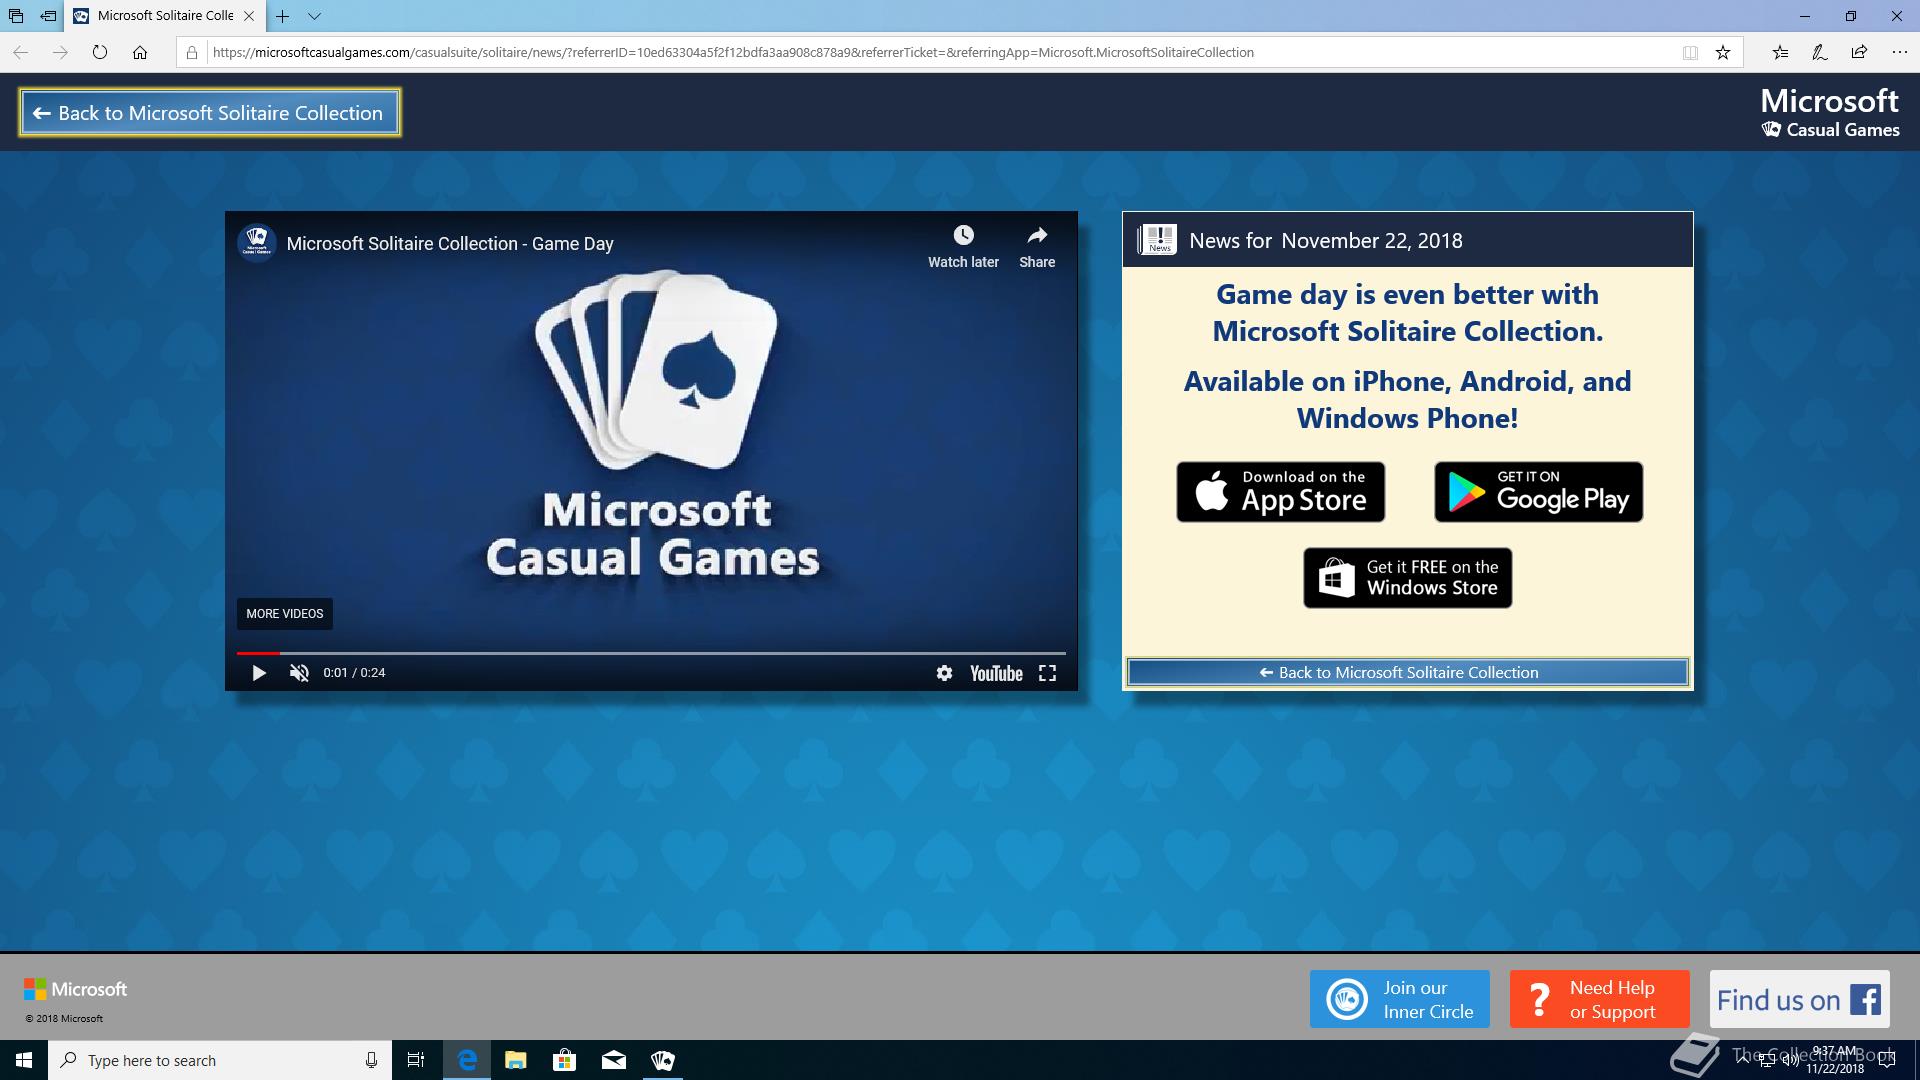Viewport: 1920px width, 1080px height.
Task: Share the video via arrow icon
Action: point(1037,235)
